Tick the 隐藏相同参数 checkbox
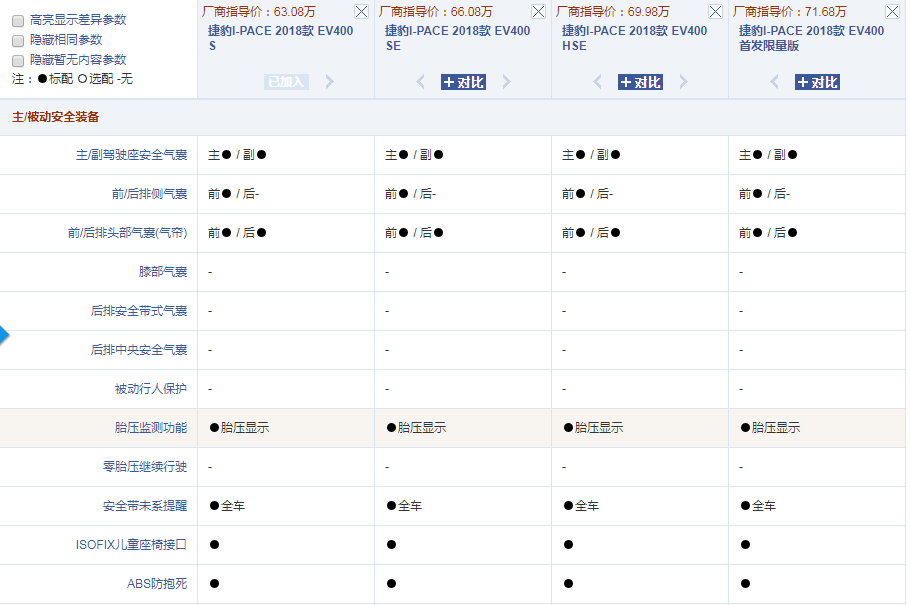The width and height of the screenshot is (911, 605). tap(18, 41)
